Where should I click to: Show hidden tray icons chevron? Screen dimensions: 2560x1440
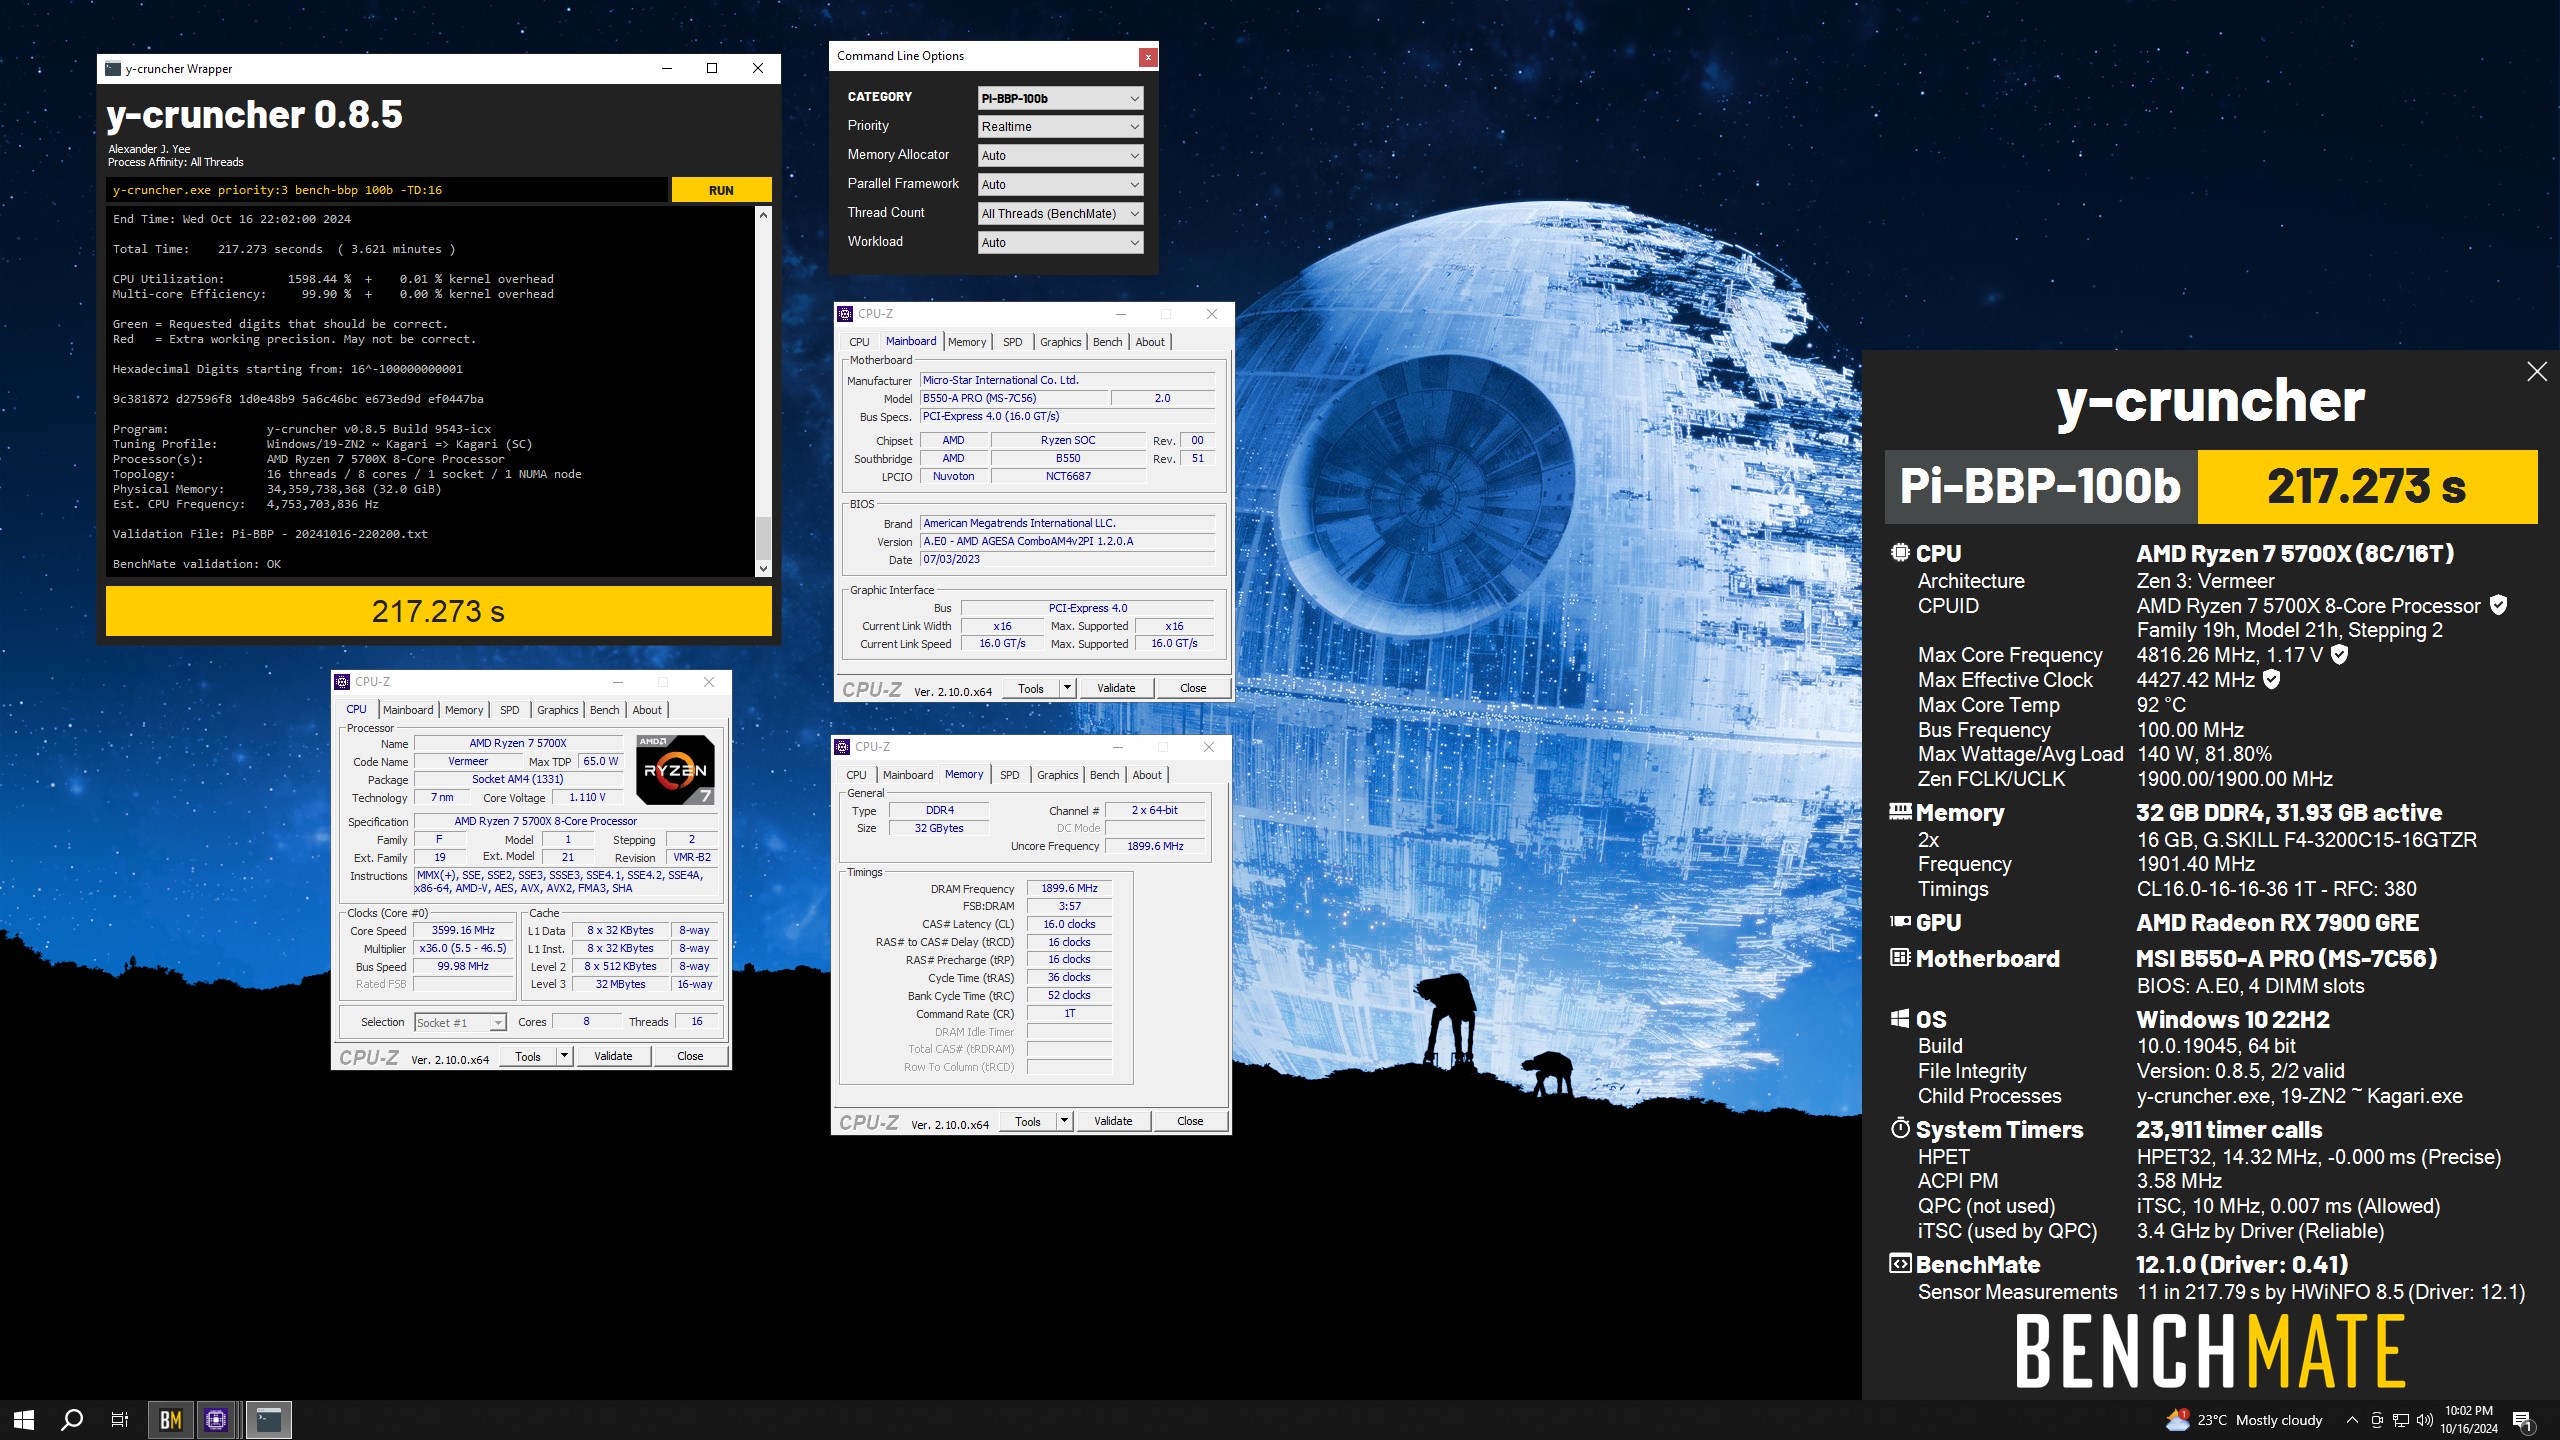[x=2352, y=1420]
